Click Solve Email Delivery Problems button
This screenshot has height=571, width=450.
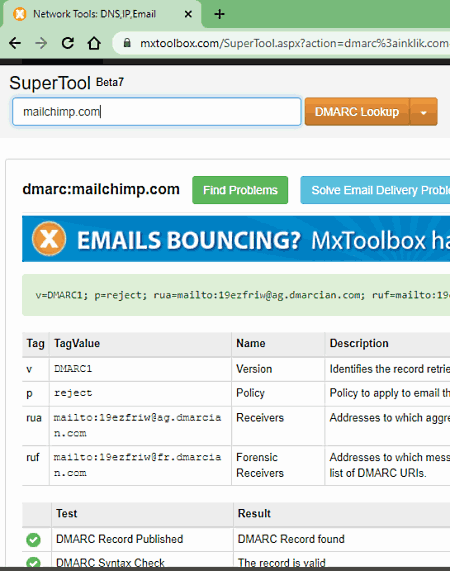click(375, 190)
